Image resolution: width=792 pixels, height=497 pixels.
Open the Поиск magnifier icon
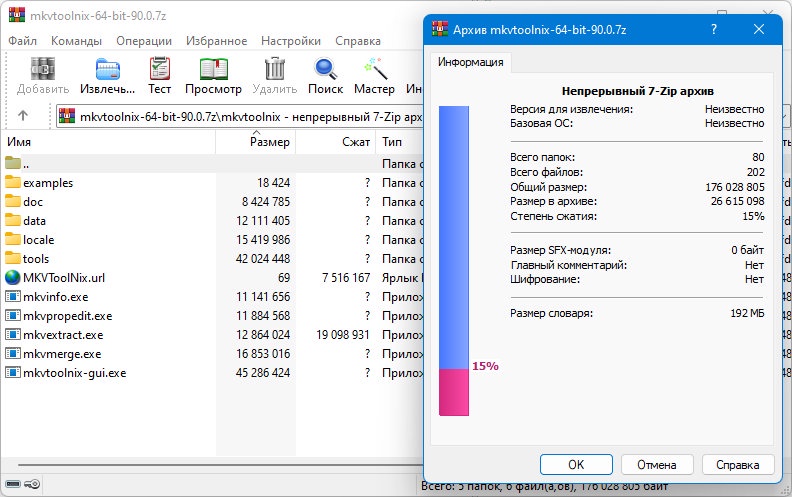326,69
